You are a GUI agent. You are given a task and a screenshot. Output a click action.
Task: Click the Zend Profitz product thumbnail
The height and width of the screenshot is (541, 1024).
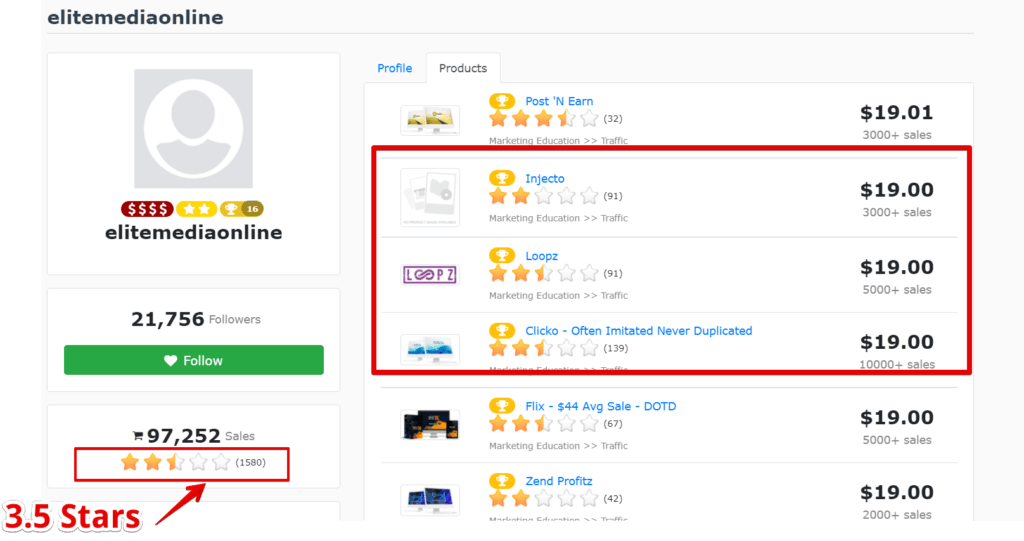coord(430,500)
